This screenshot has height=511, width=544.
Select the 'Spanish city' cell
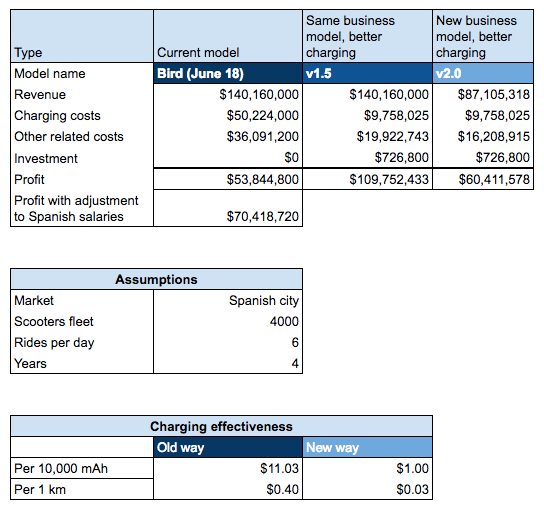coord(228,300)
